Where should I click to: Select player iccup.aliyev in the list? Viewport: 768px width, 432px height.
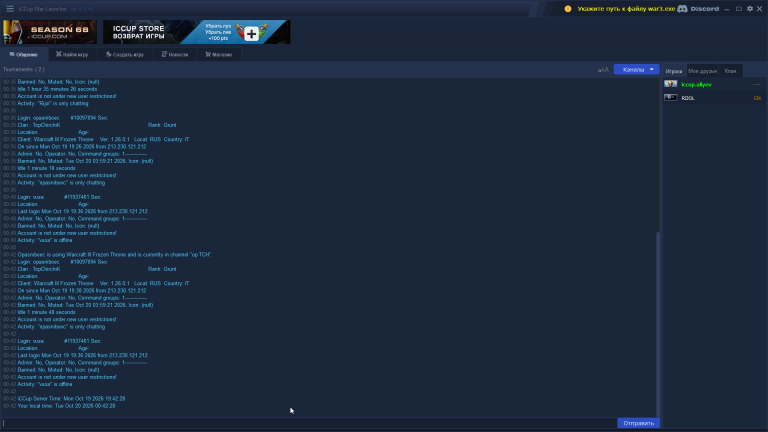pos(714,85)
